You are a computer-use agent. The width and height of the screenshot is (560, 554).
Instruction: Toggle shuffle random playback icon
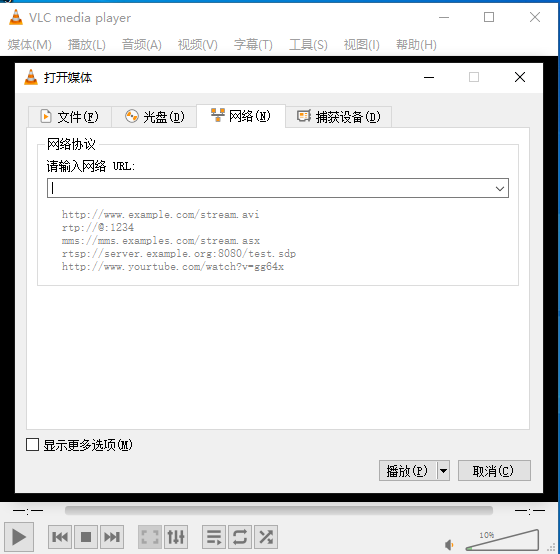(x=266, y=536)
